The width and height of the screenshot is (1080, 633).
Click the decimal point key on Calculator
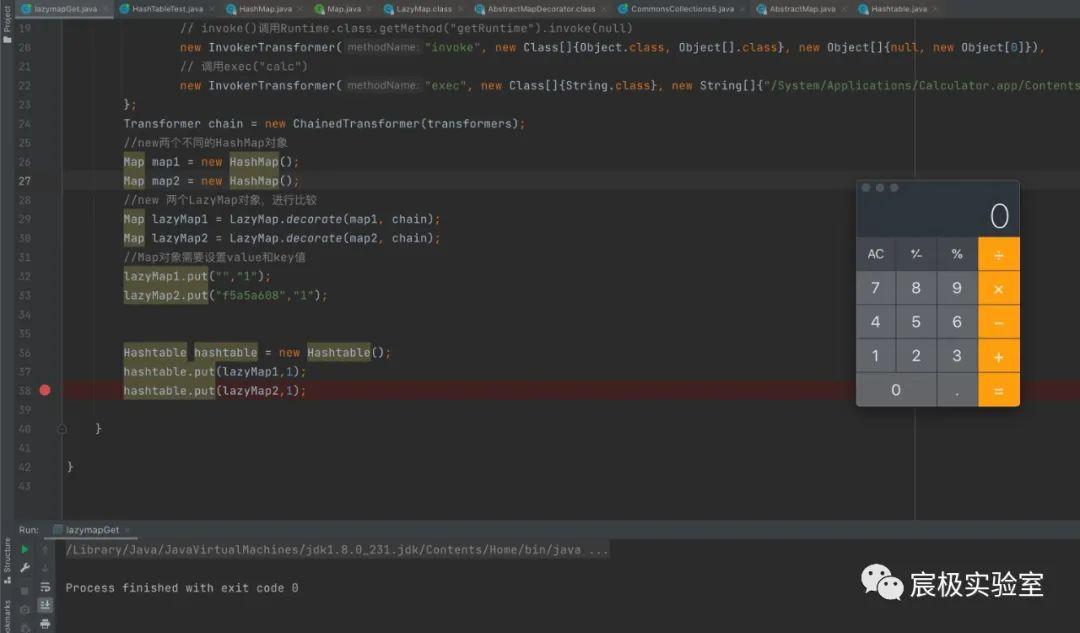[957, 390]
